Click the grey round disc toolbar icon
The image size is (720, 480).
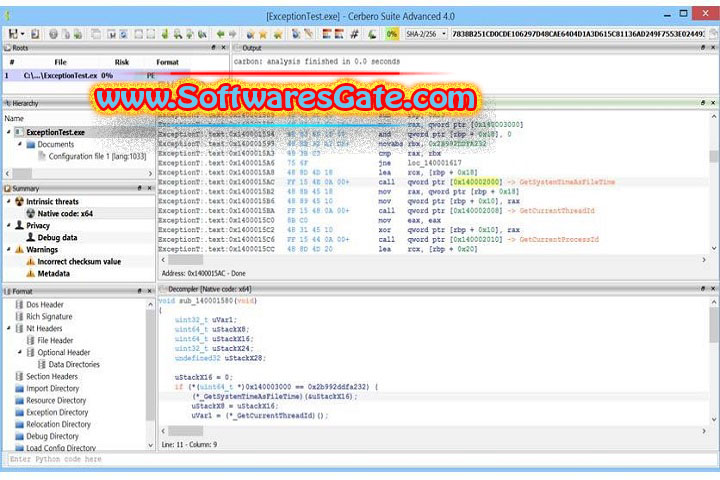click(x=53, y=34)
